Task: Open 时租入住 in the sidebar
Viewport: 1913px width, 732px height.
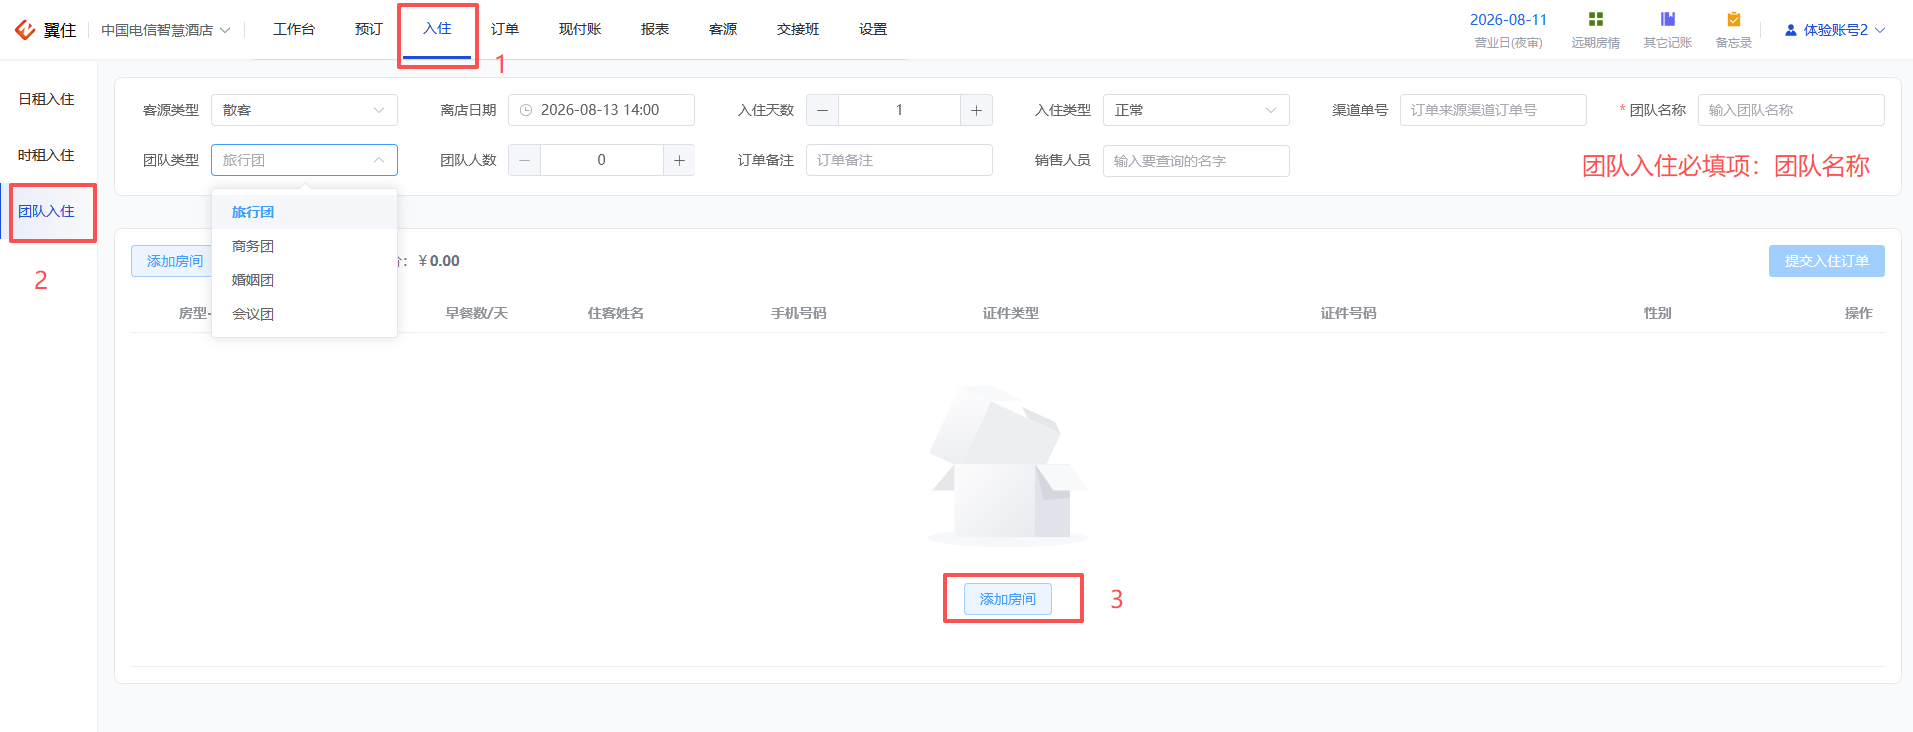Action: coord(47,155)
